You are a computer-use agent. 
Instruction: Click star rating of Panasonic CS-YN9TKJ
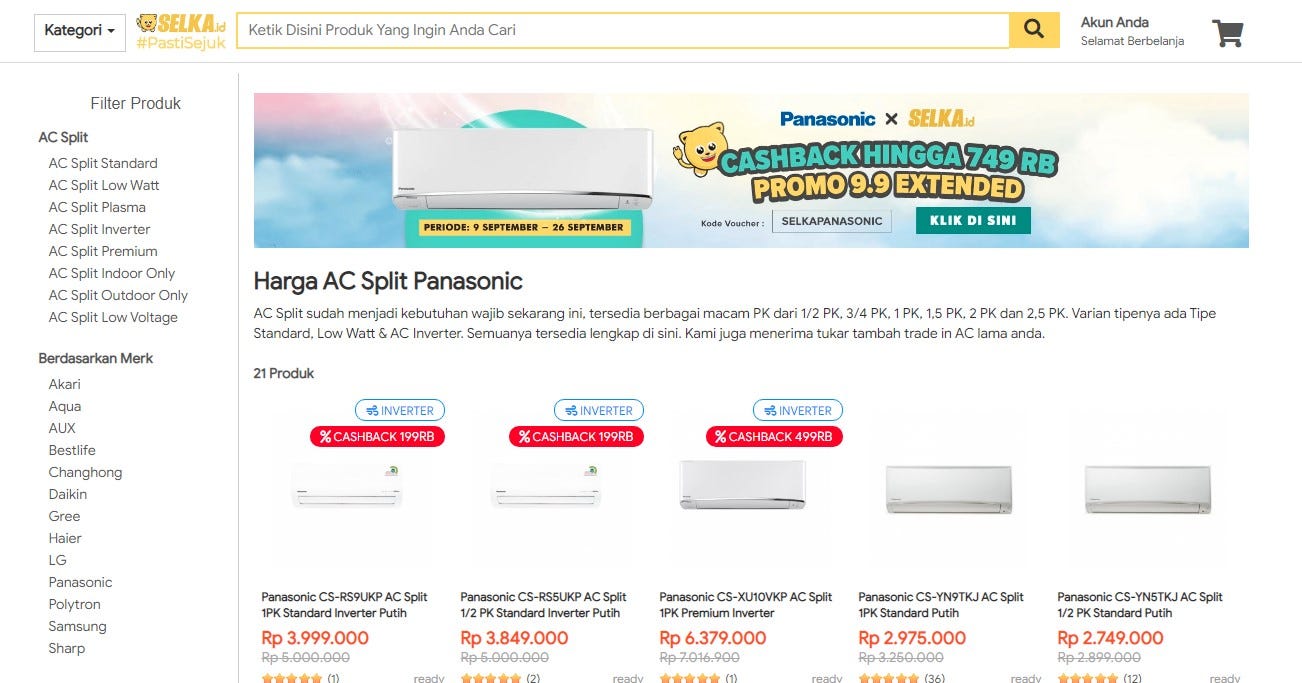pos(888,678)
